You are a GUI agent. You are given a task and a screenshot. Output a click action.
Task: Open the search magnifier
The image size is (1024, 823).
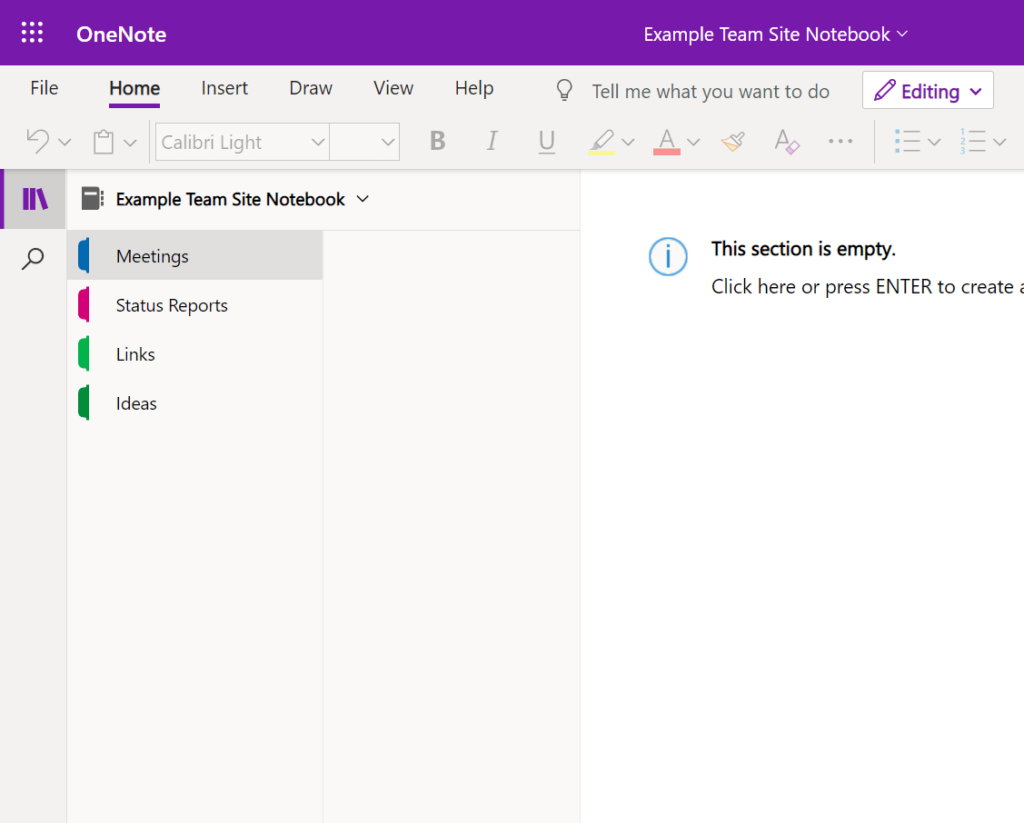[x=33, y=259]
